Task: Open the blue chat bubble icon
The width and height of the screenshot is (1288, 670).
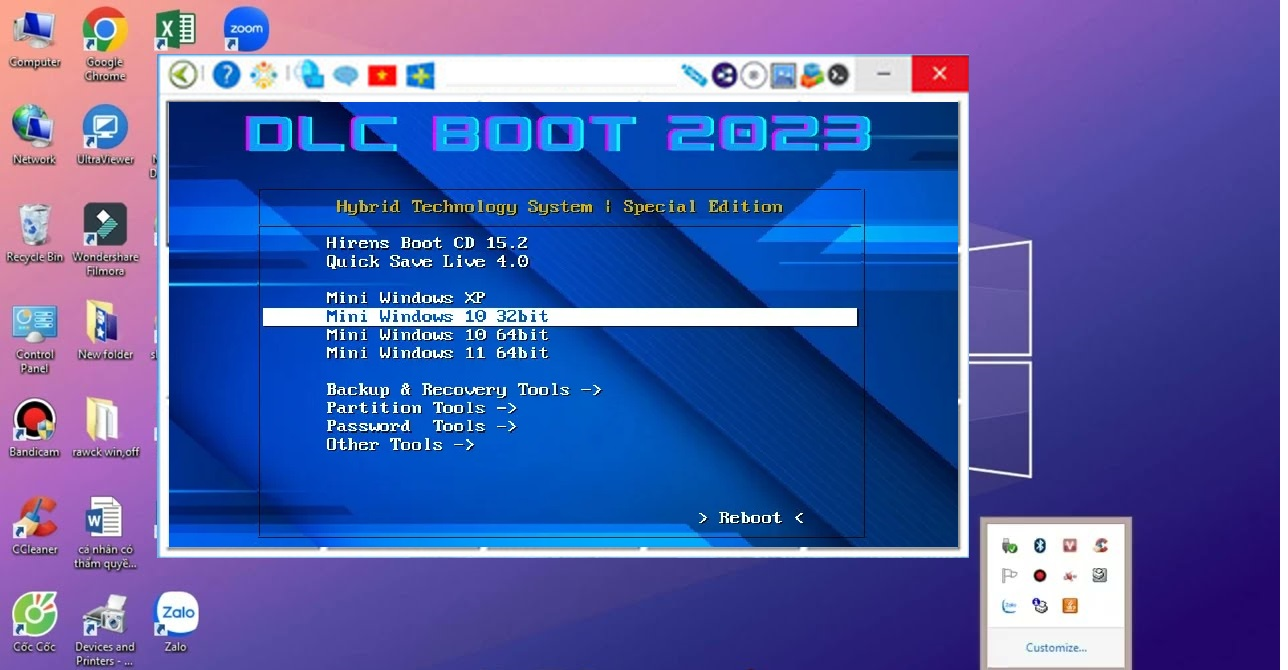Action: [x=346, y=76]
